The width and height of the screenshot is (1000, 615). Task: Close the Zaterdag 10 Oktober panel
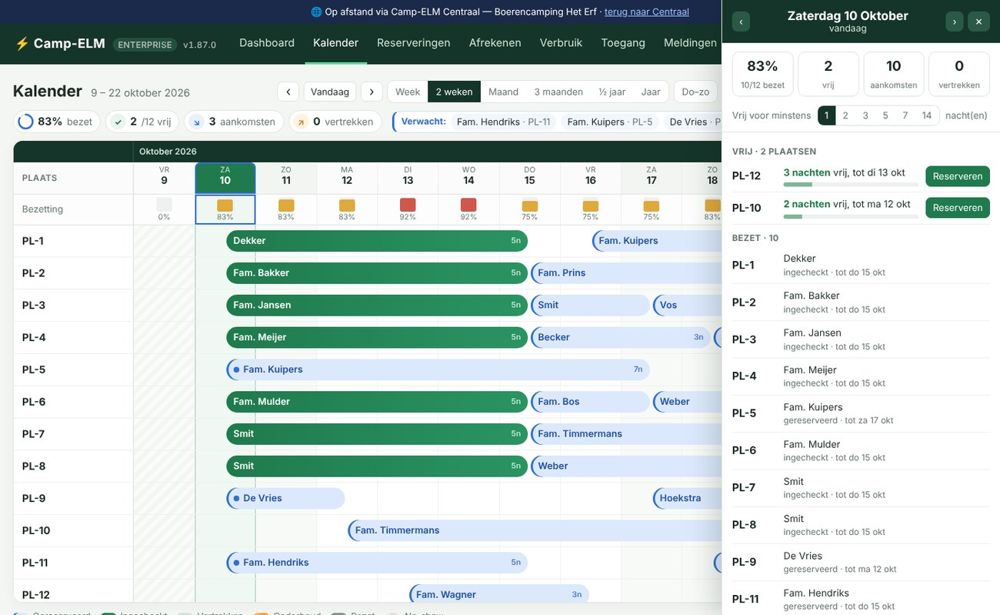pyautogui.click(x=979, y=22)
